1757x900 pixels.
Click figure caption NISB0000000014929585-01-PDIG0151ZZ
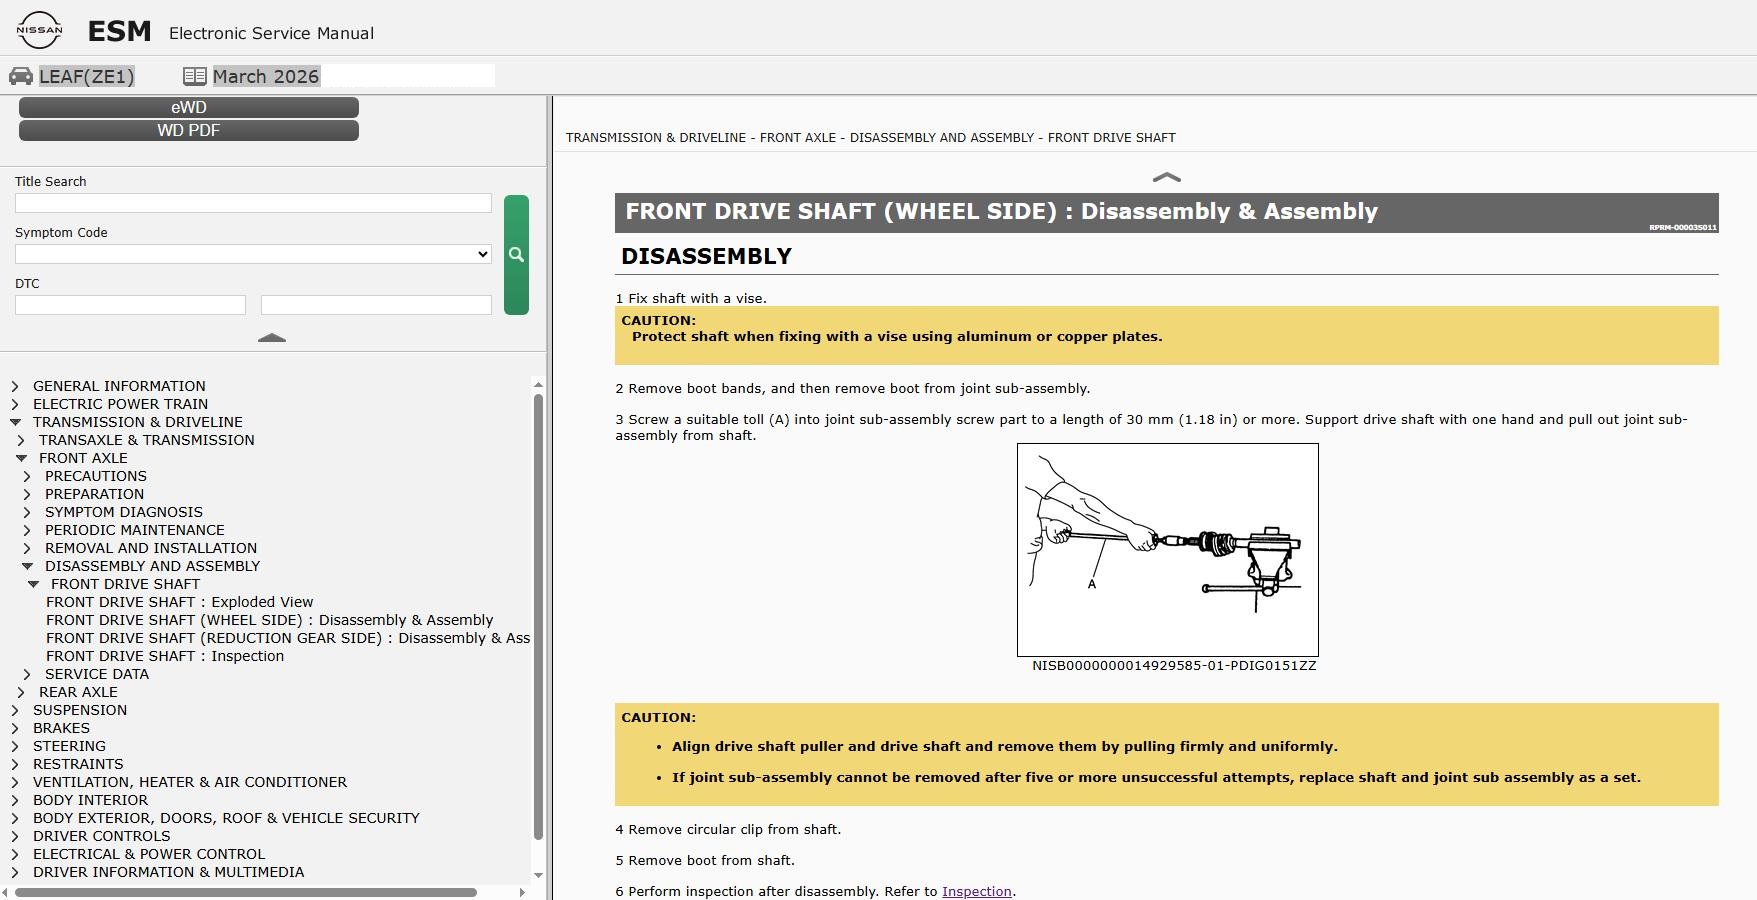click(x=1174, y=666)
